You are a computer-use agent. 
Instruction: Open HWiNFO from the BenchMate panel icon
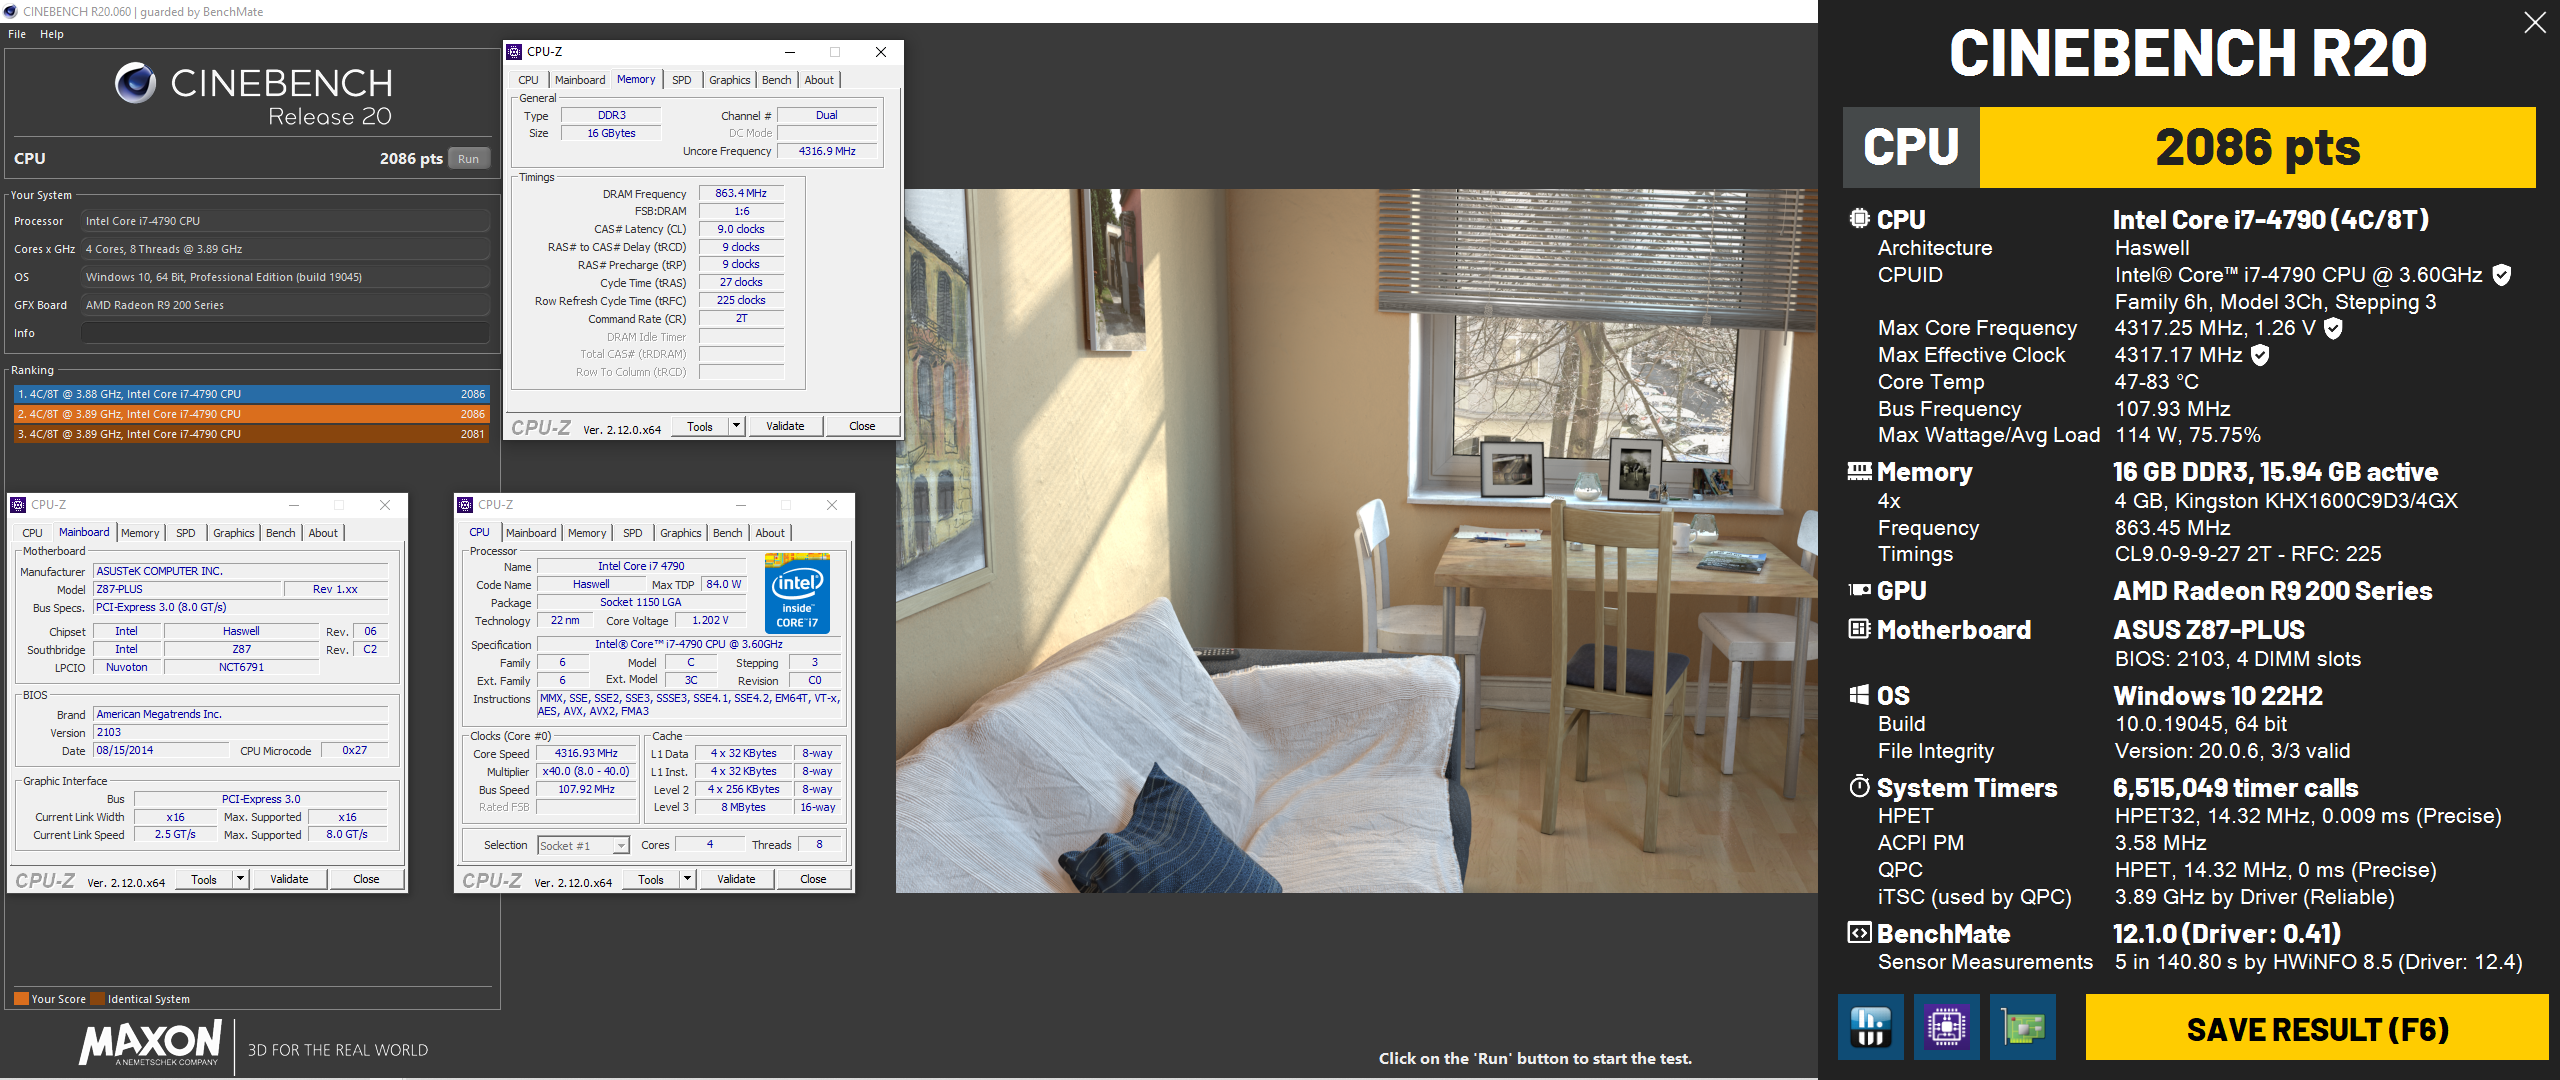(1870, 1027)
